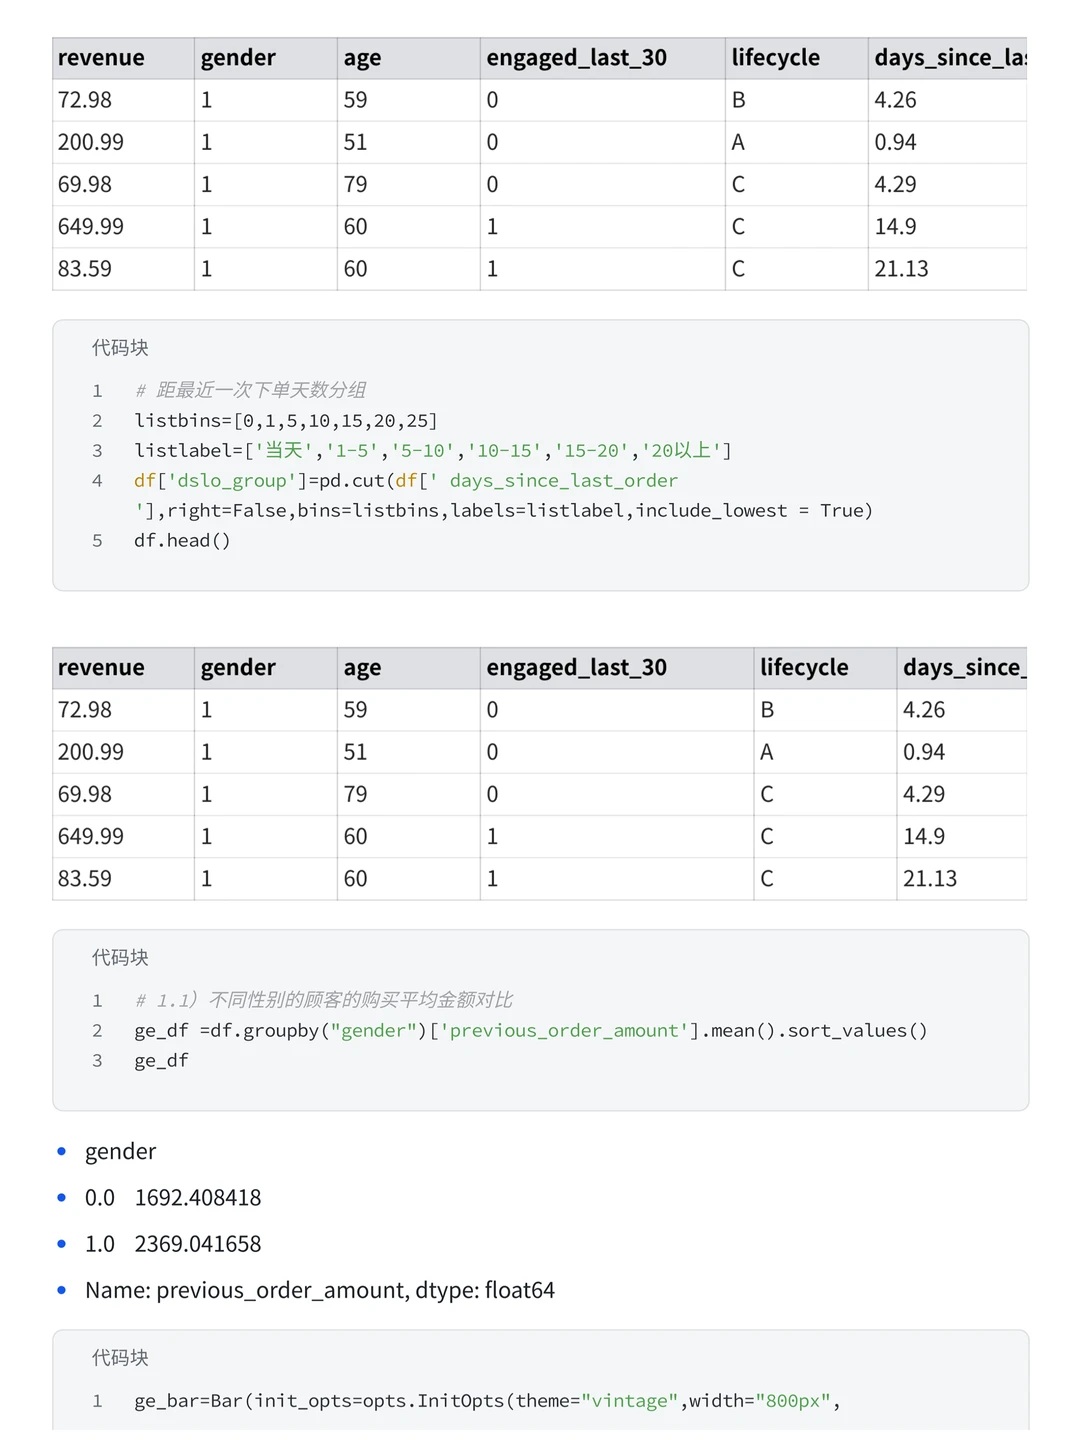The width and height of the screenshot is (1080, 1440).
Task: Click the listlabel code line with '当天'
Action: (432, 451)
